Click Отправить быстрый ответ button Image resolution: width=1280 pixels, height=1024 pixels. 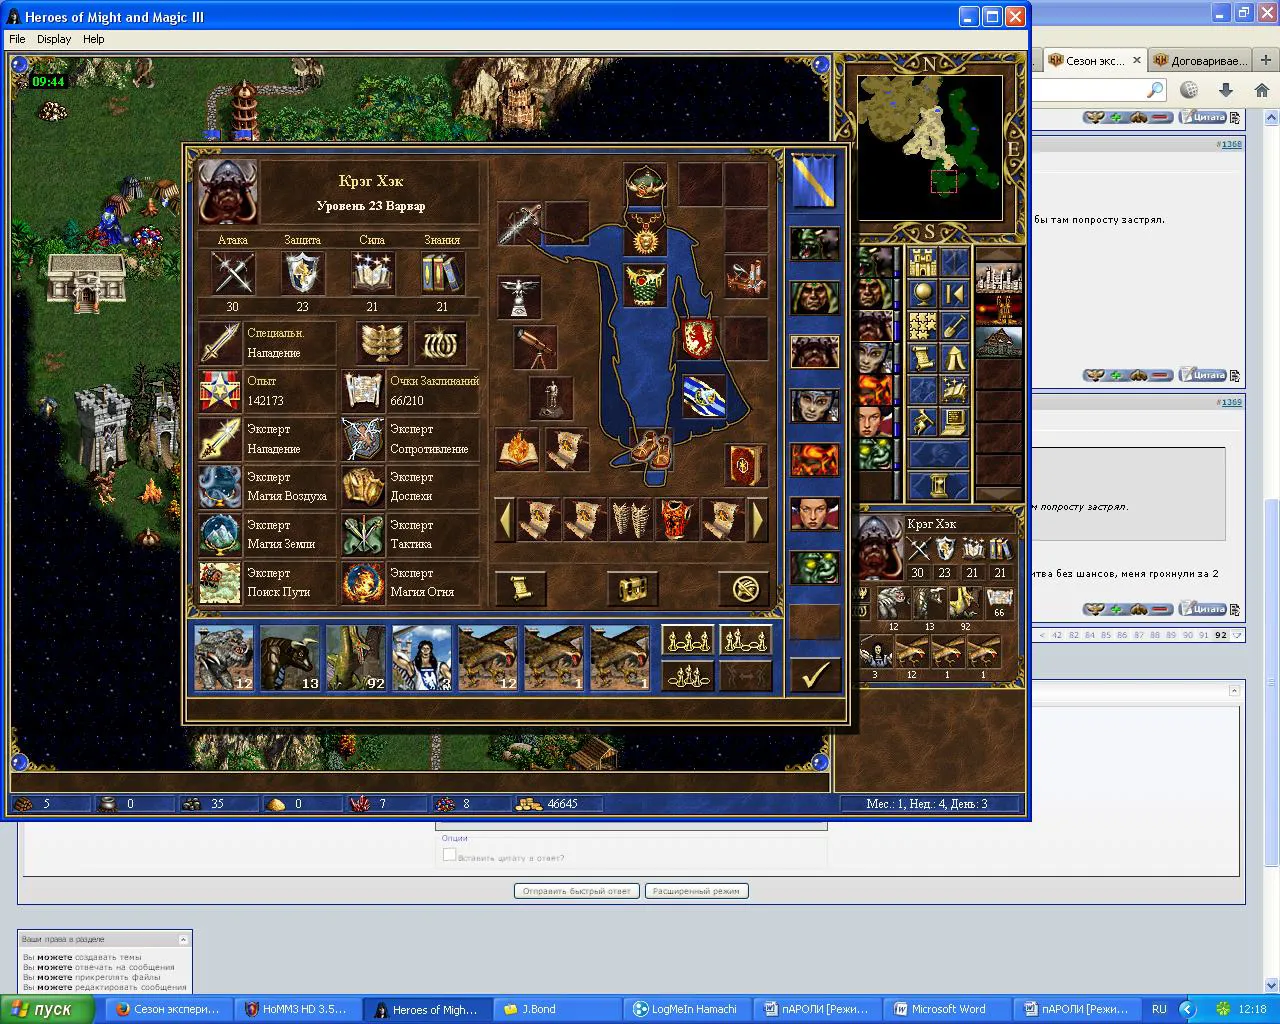(x=576, y=891)
